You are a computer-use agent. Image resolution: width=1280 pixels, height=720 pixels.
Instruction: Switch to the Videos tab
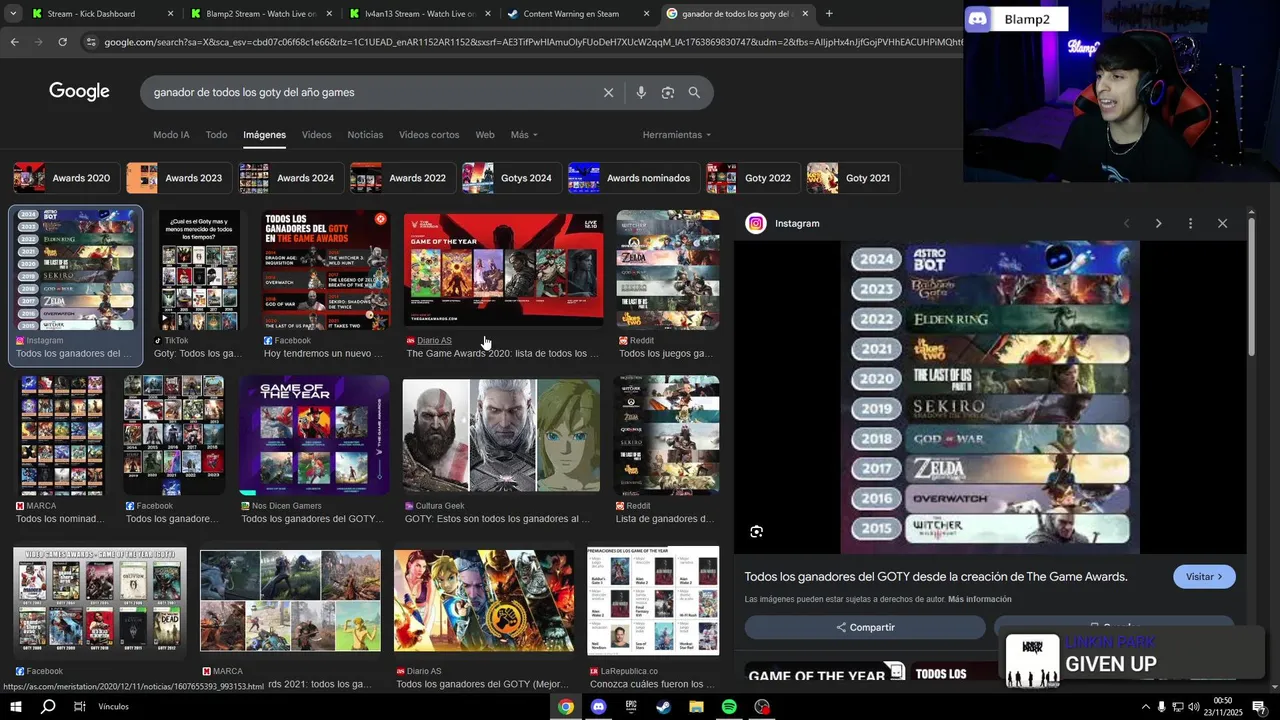click(316, 135)
